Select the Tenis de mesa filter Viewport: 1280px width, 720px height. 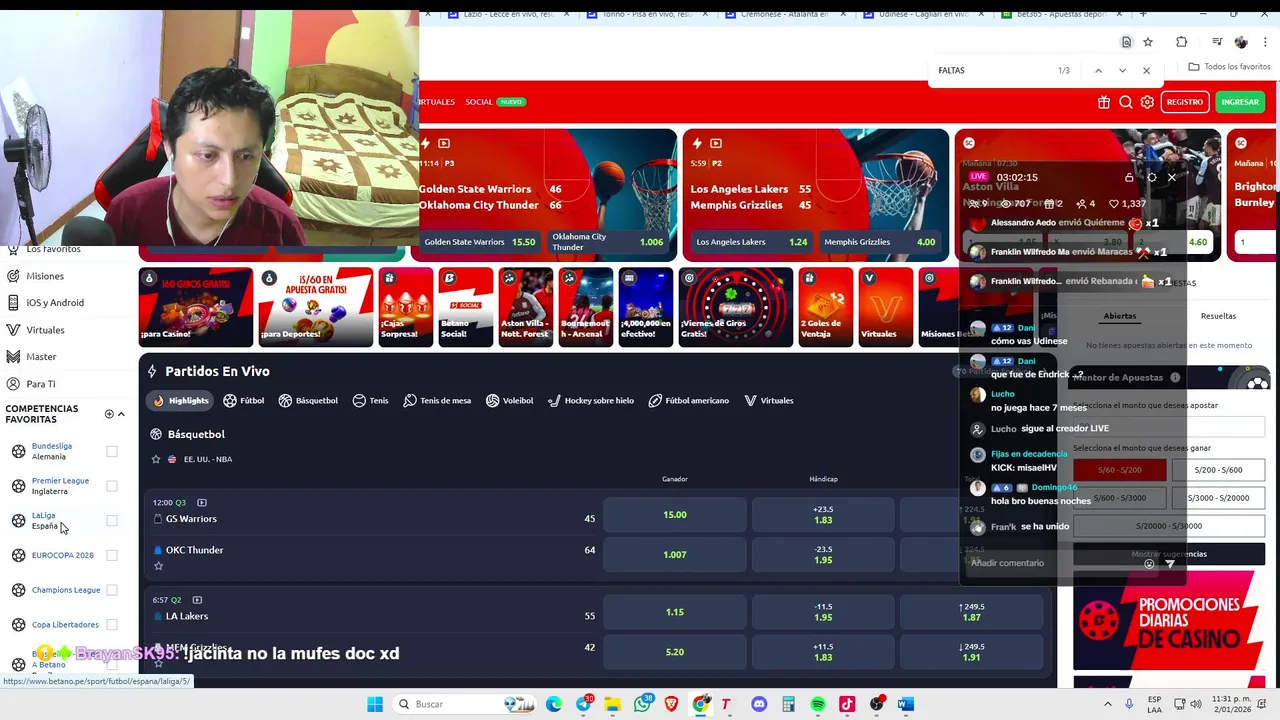click(437, 401)
